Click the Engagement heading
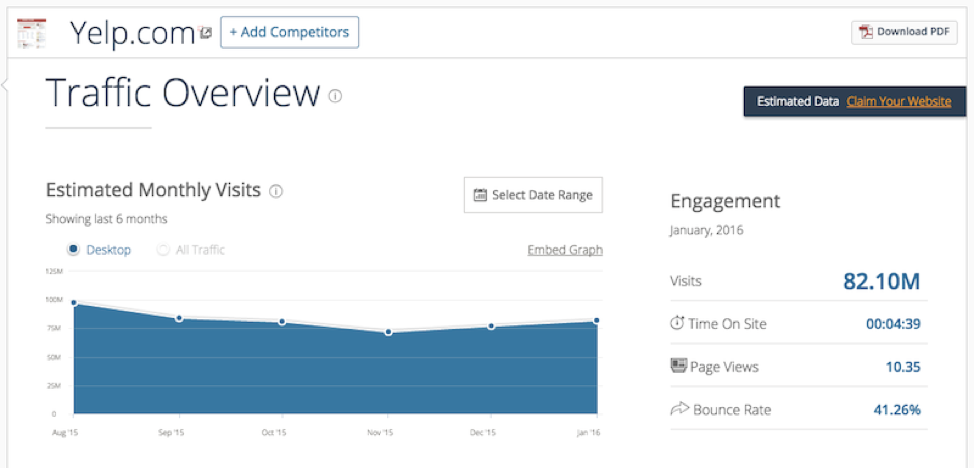This screenshot has width=974, height=468. point(725,201)
